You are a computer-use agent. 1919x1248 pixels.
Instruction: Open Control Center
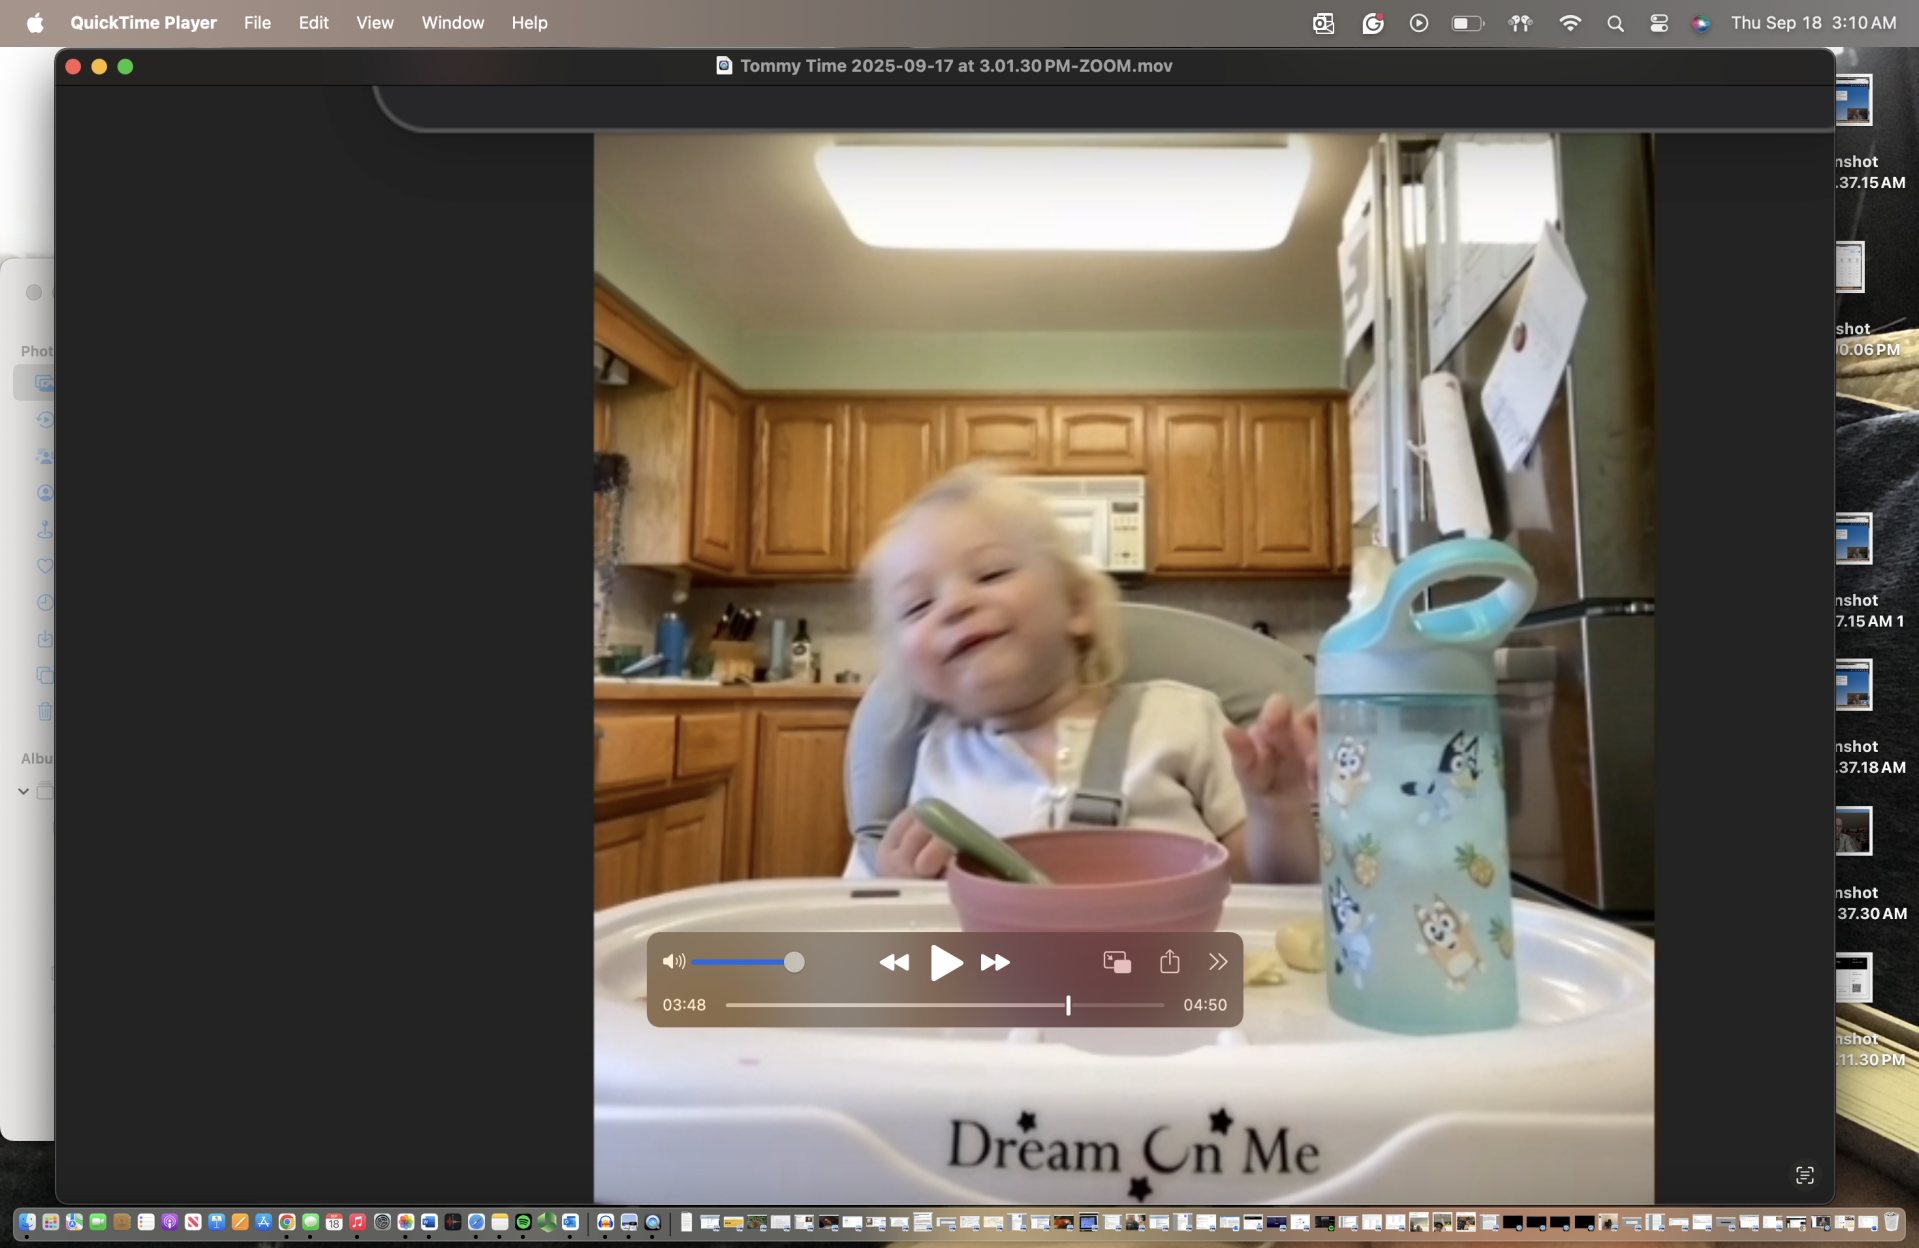pyautogui.click(x=1659, y=23)
